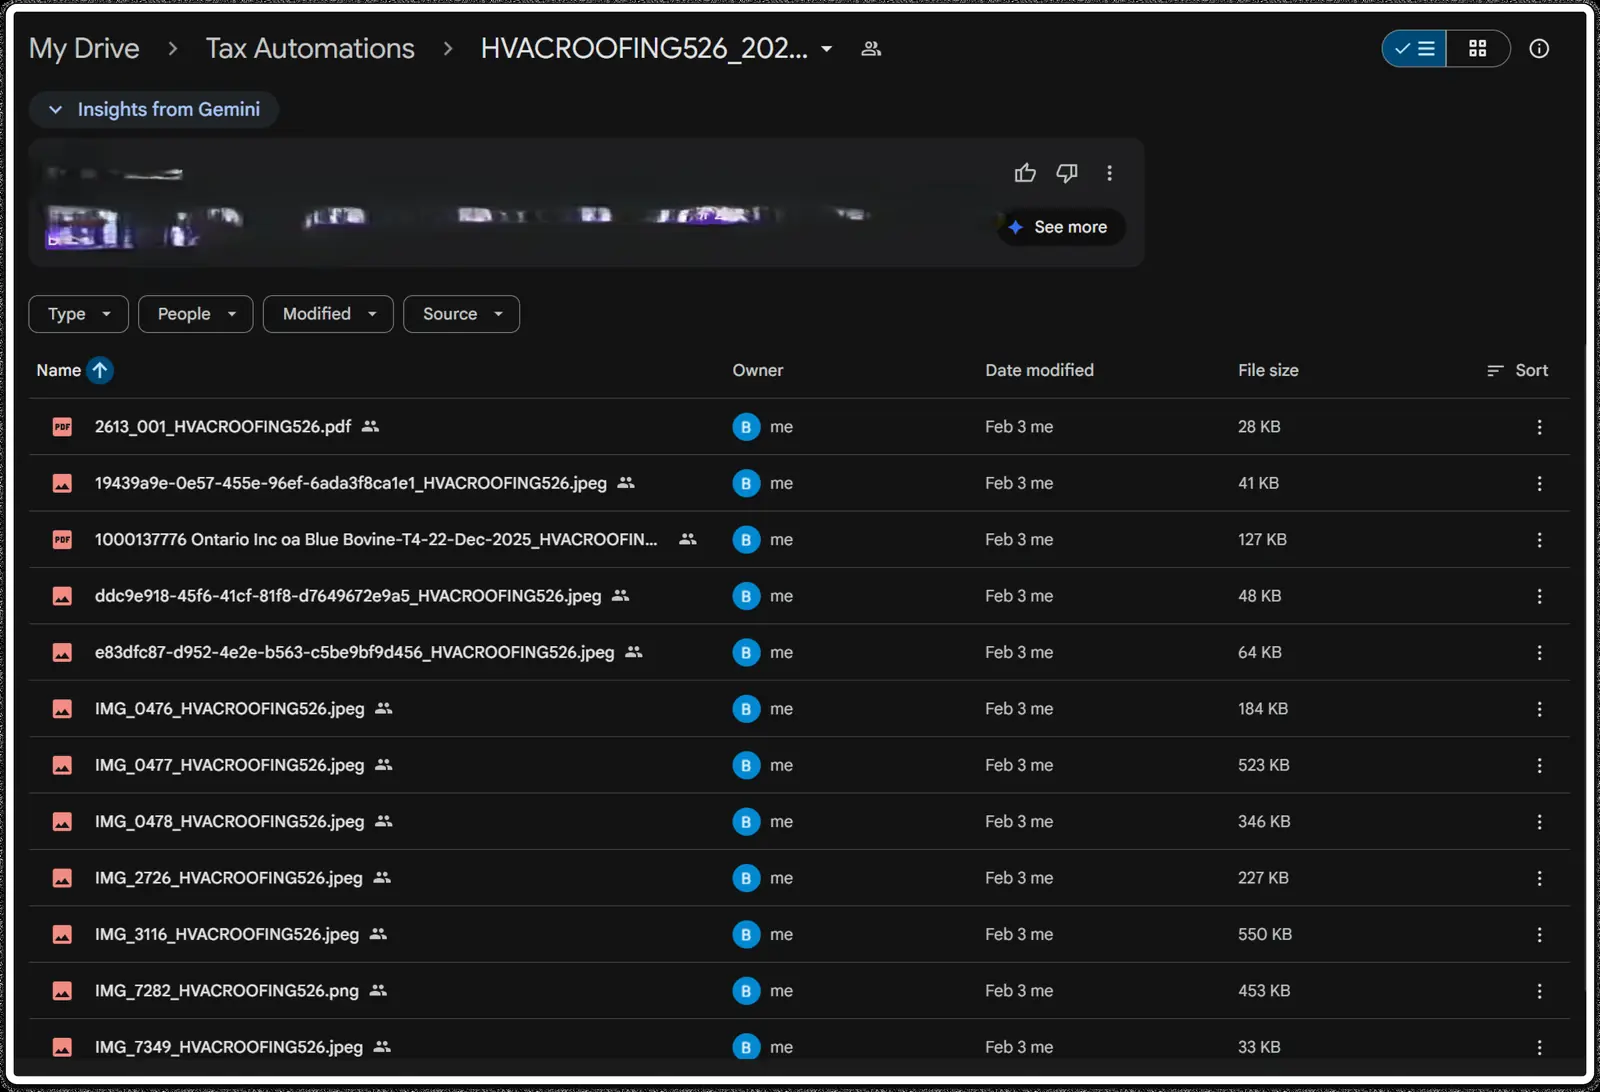This screenshot has height=1092, width=1600.
Task: Go to Tax Automations breadcrumb
Action: tap(310, 48)
